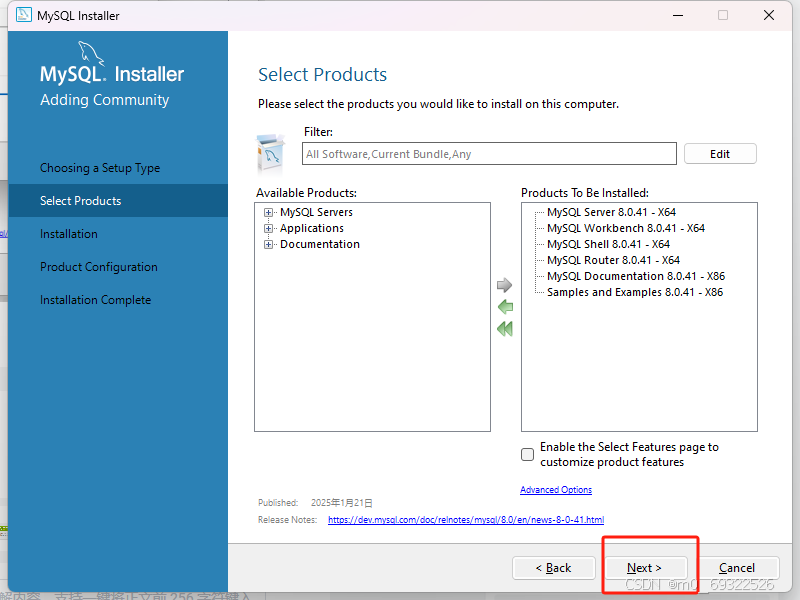Image resolution: width=800 pixels, height=600 pixels.
Task: Select Samples and Examples 8.0.41 - X86
Action: 635,292
